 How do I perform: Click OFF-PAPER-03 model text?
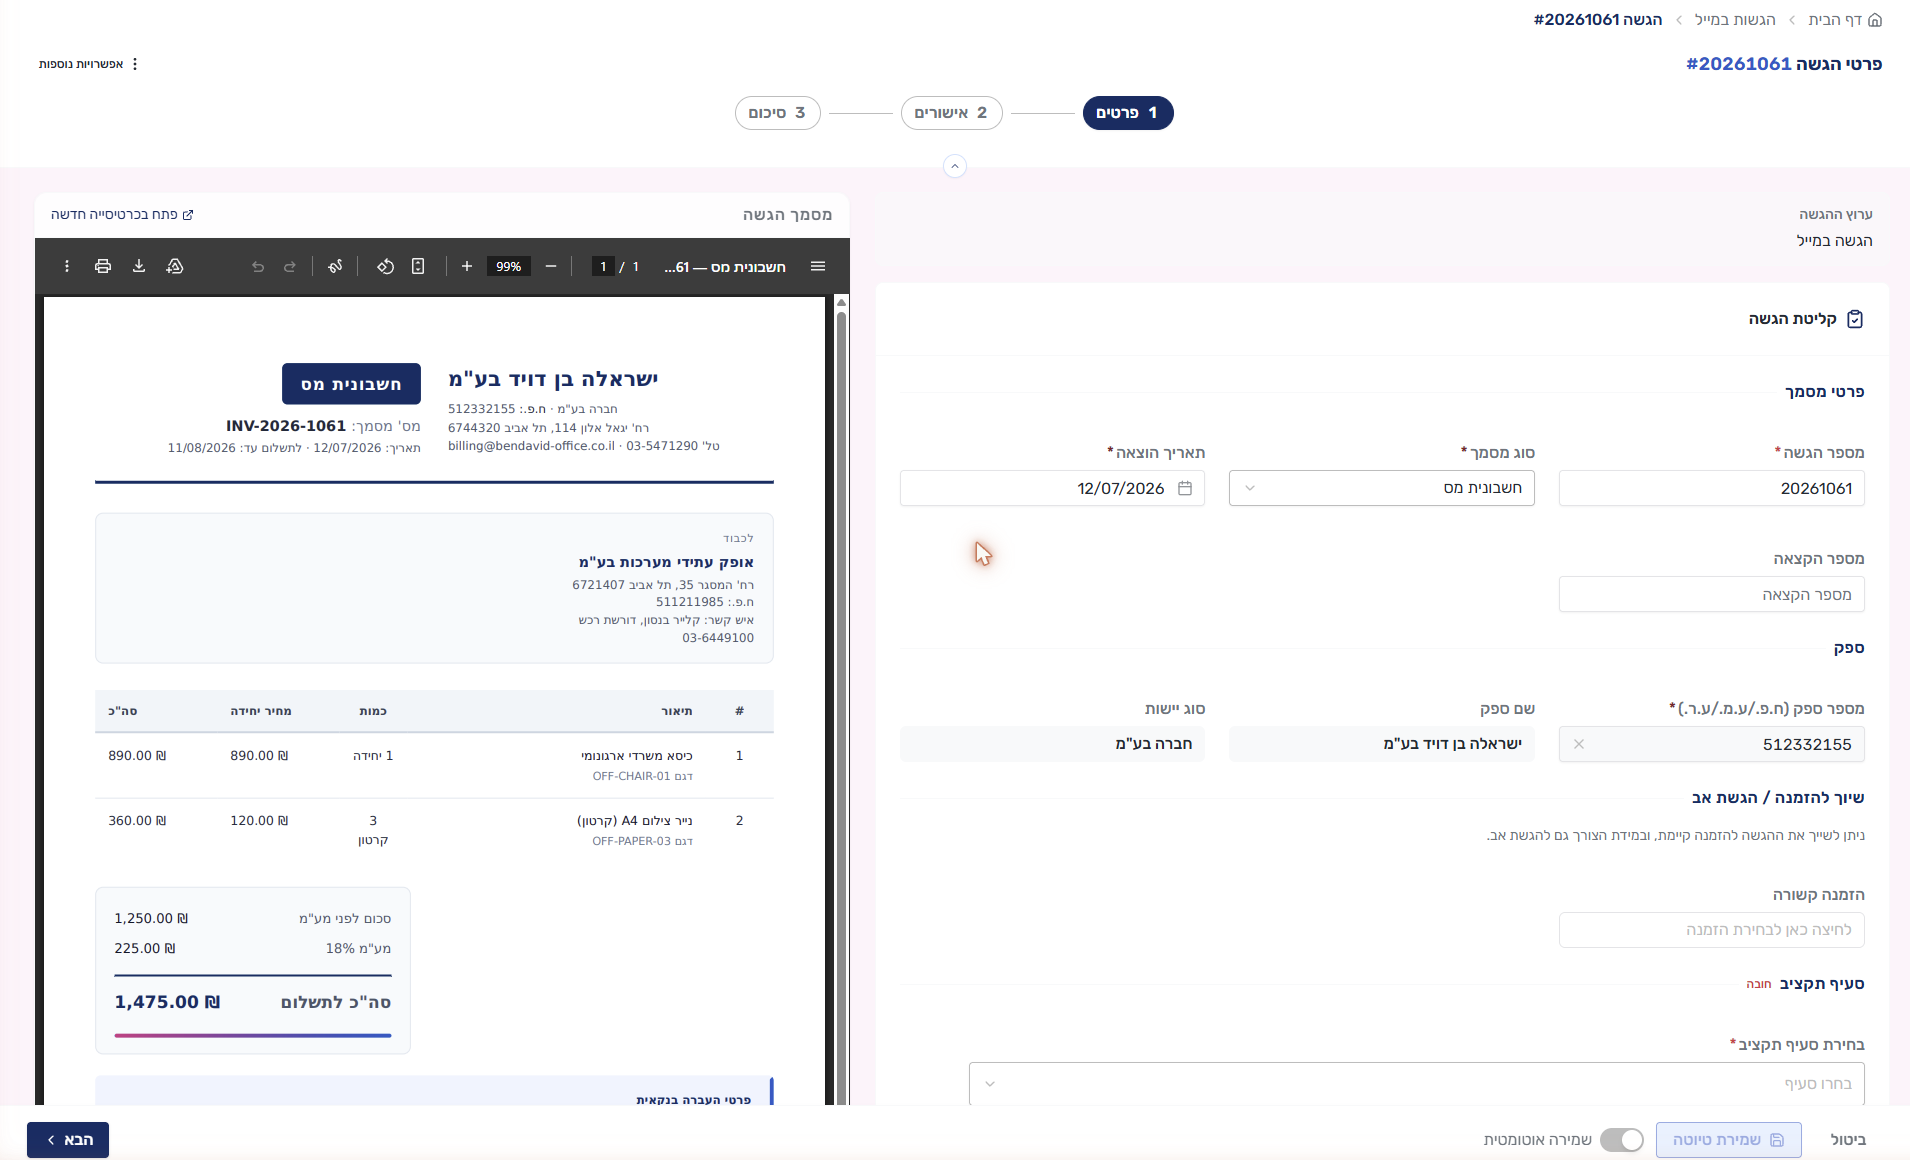[631, 841]
